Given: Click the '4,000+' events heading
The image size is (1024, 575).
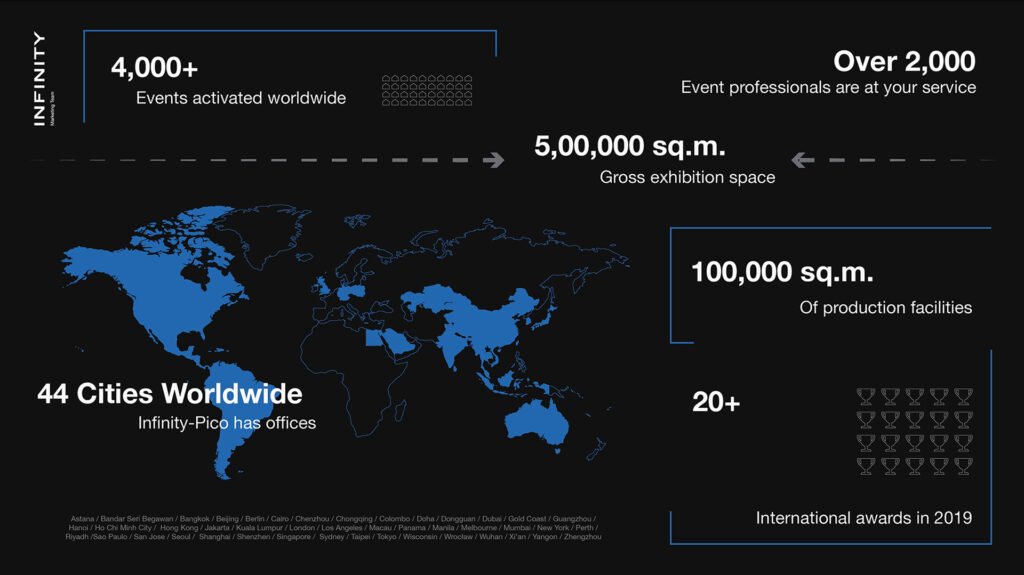Looking at the screenshot, I should click(x=155, y=68).
